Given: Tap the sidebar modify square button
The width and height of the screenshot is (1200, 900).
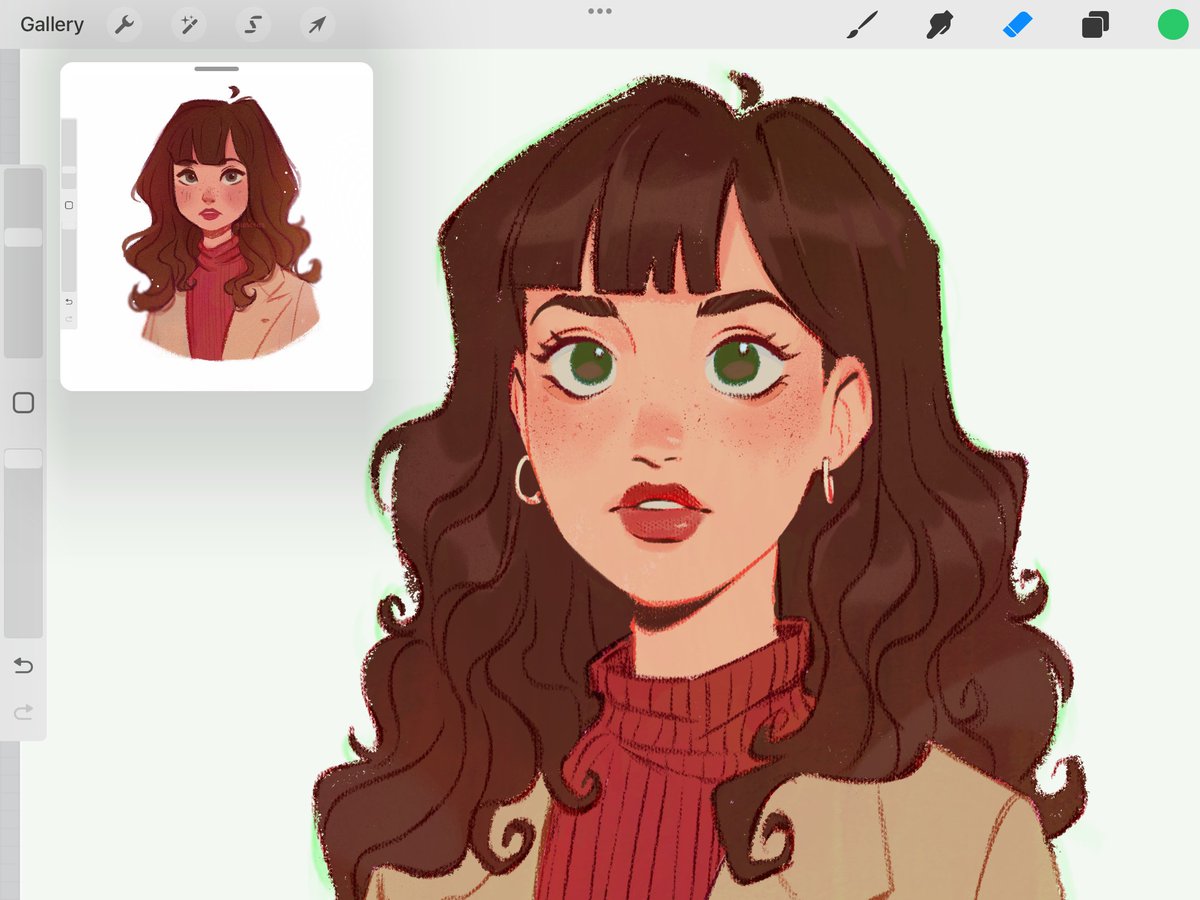Looking at the screenshot, I should click(23, 403).
